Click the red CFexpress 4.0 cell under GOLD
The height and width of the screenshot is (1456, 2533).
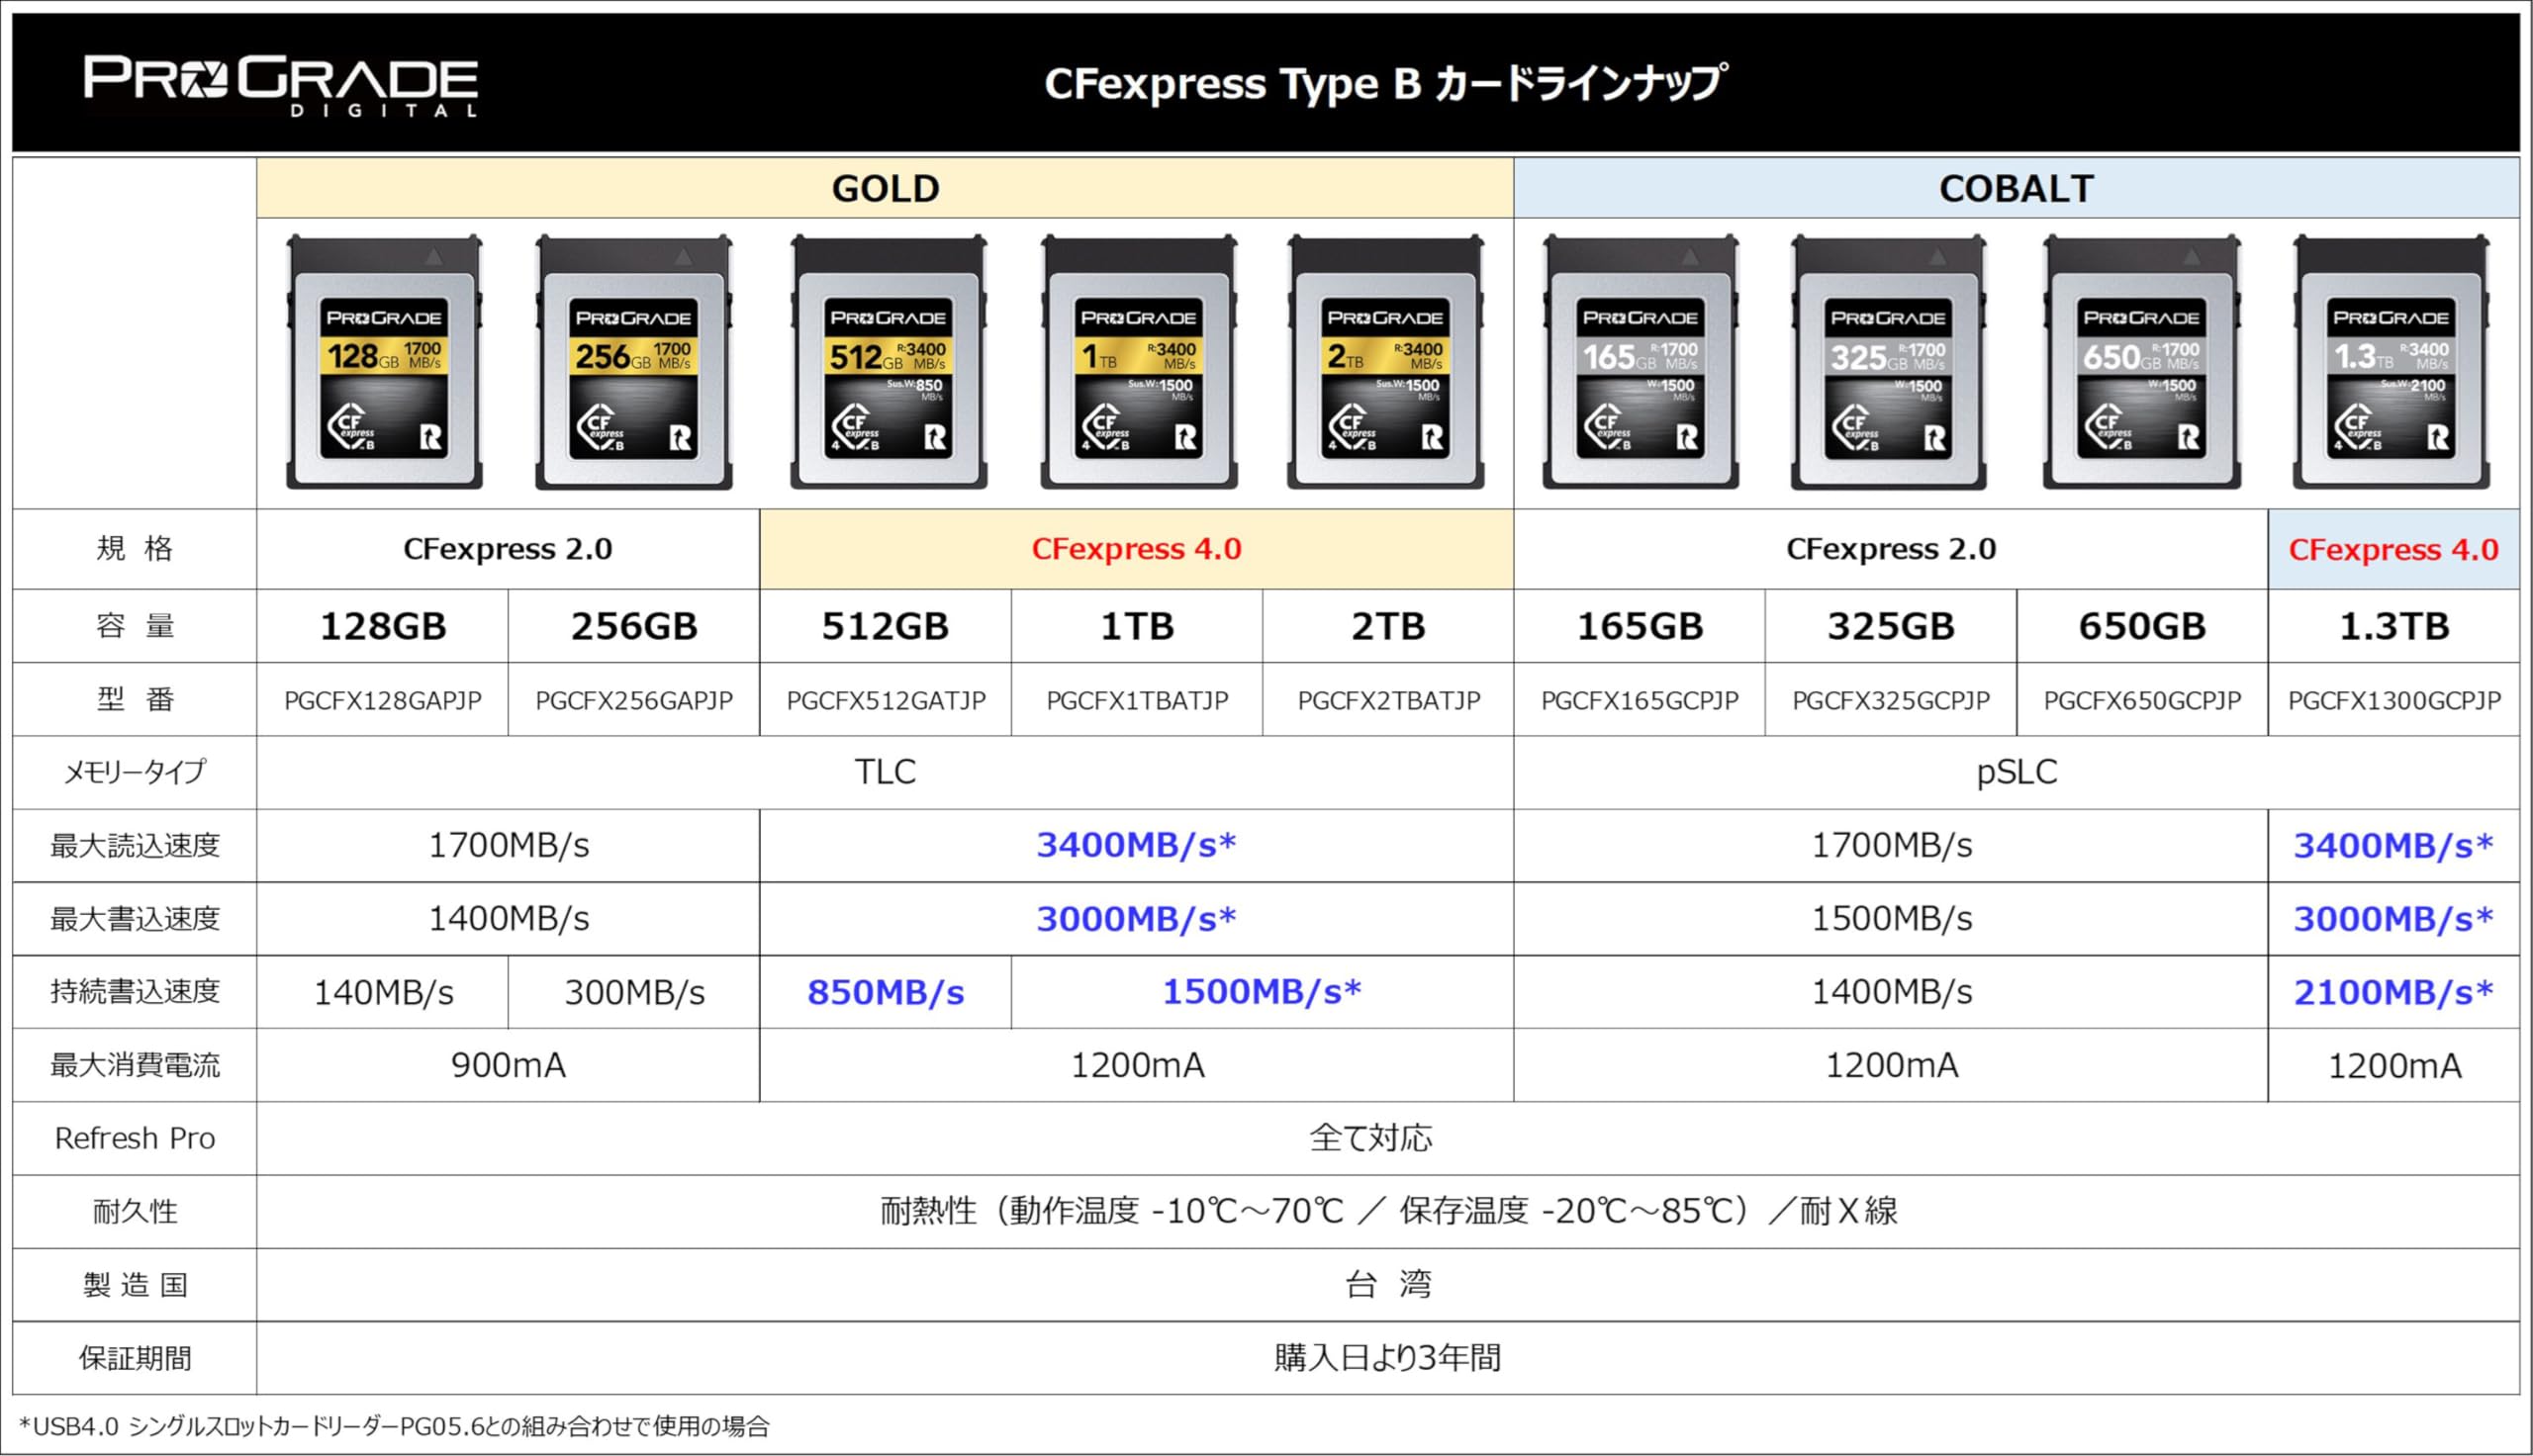pos(1136,549)
